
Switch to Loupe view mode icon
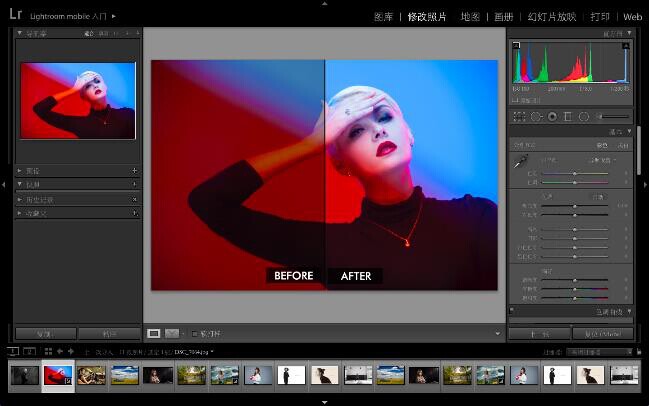[154, 333]
